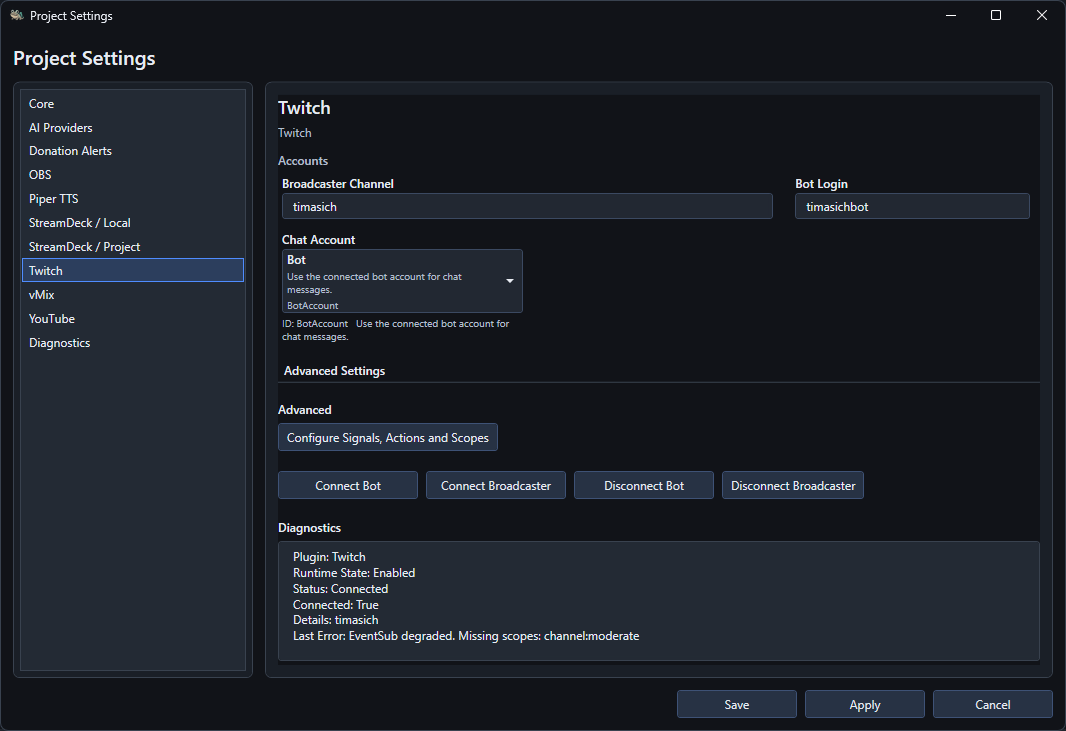Click the Connect Broadcaster button

(496, 486)
